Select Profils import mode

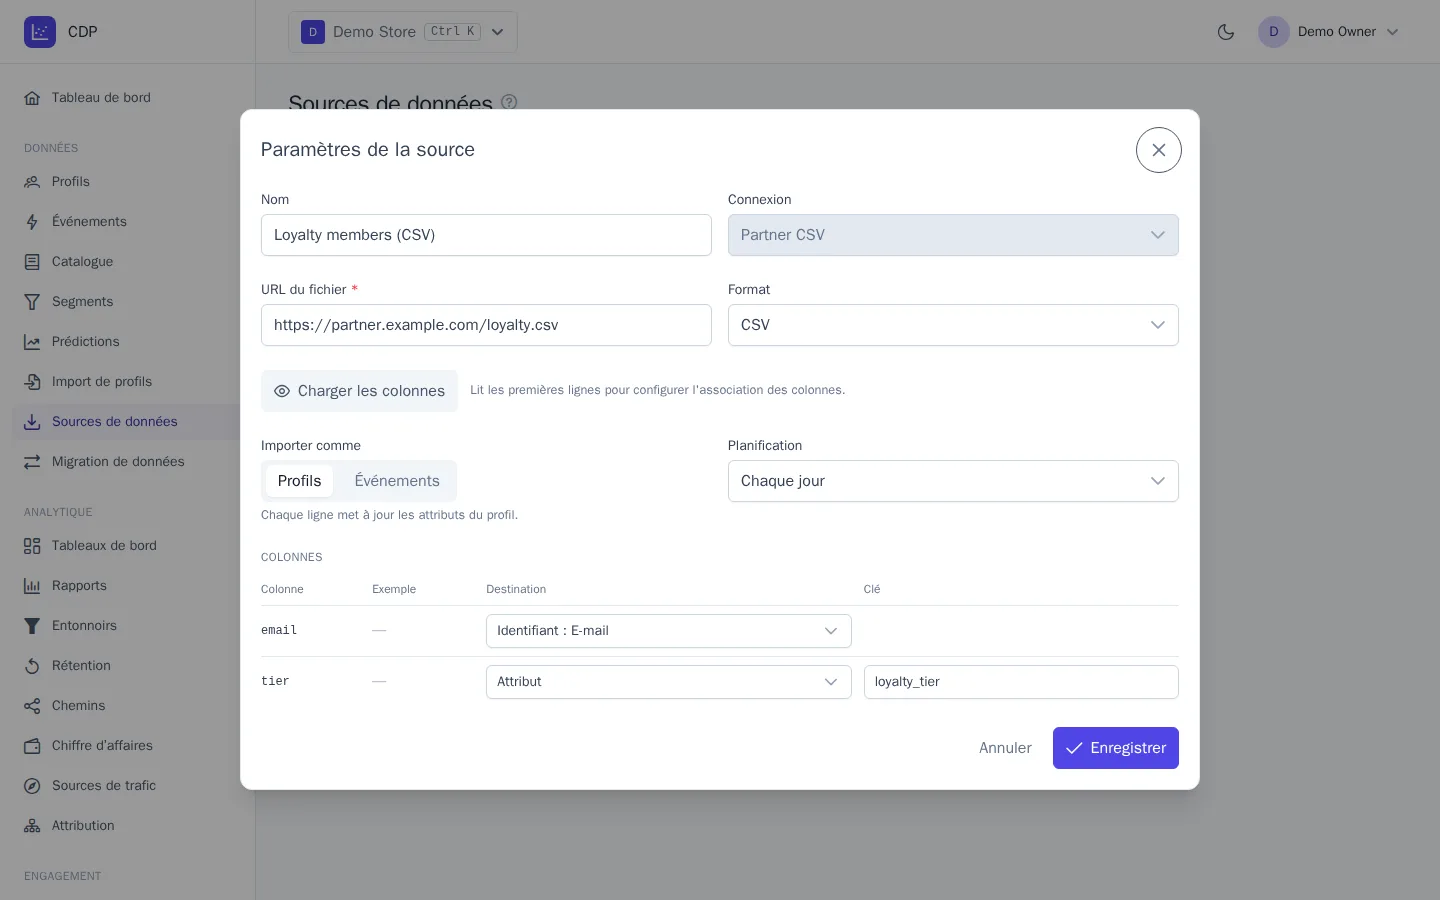tap(299, 481)
